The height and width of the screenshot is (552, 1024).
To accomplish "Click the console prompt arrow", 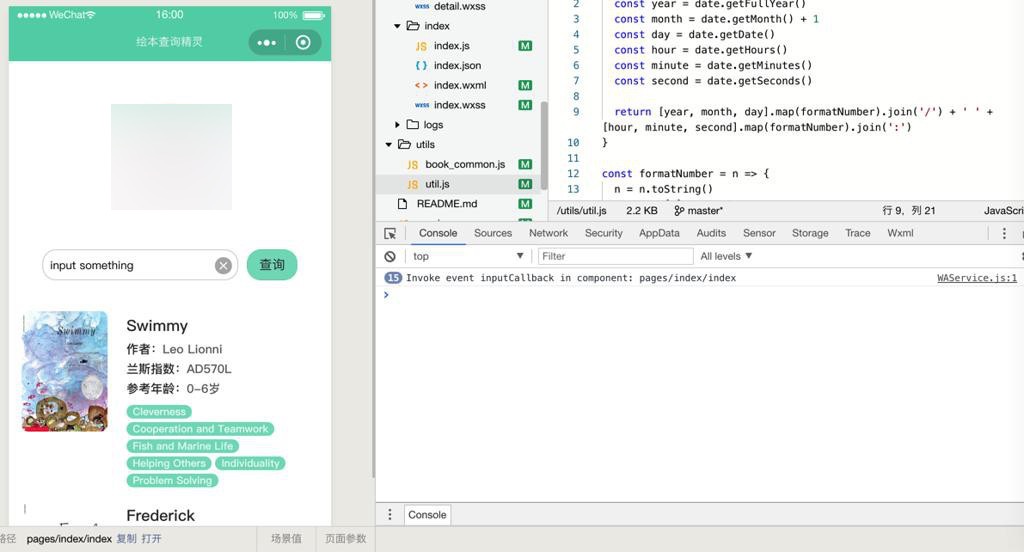I will (x=386, y=295).
